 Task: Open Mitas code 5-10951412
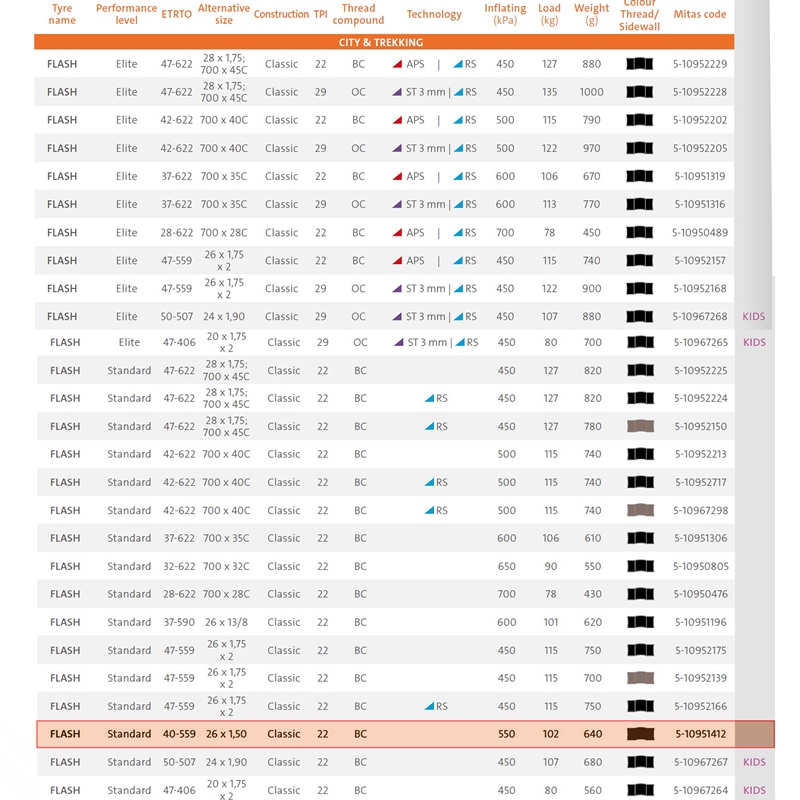700,734
